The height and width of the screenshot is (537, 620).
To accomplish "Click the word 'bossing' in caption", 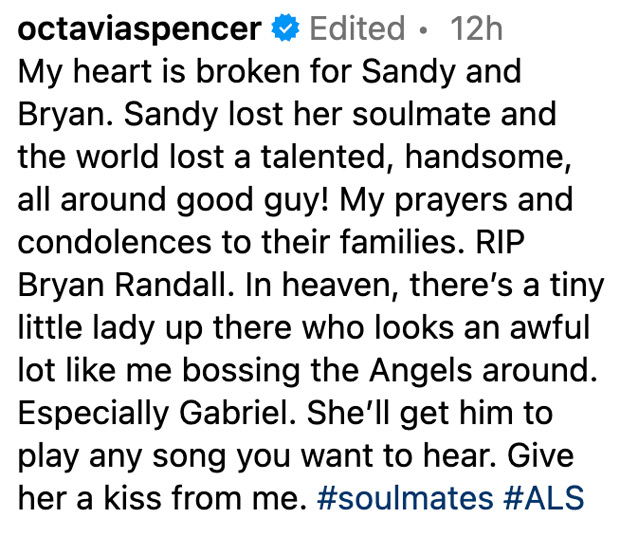I will point(242,372).
